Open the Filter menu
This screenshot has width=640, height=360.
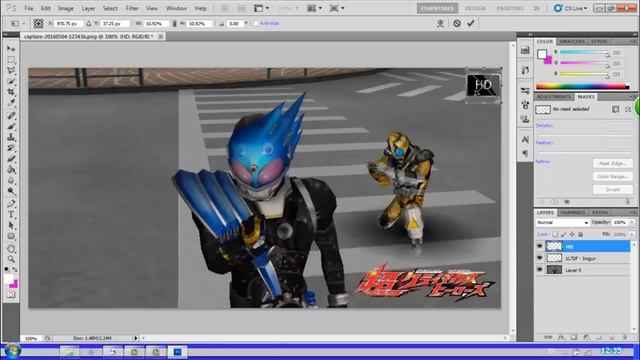(x=131, y=8)
